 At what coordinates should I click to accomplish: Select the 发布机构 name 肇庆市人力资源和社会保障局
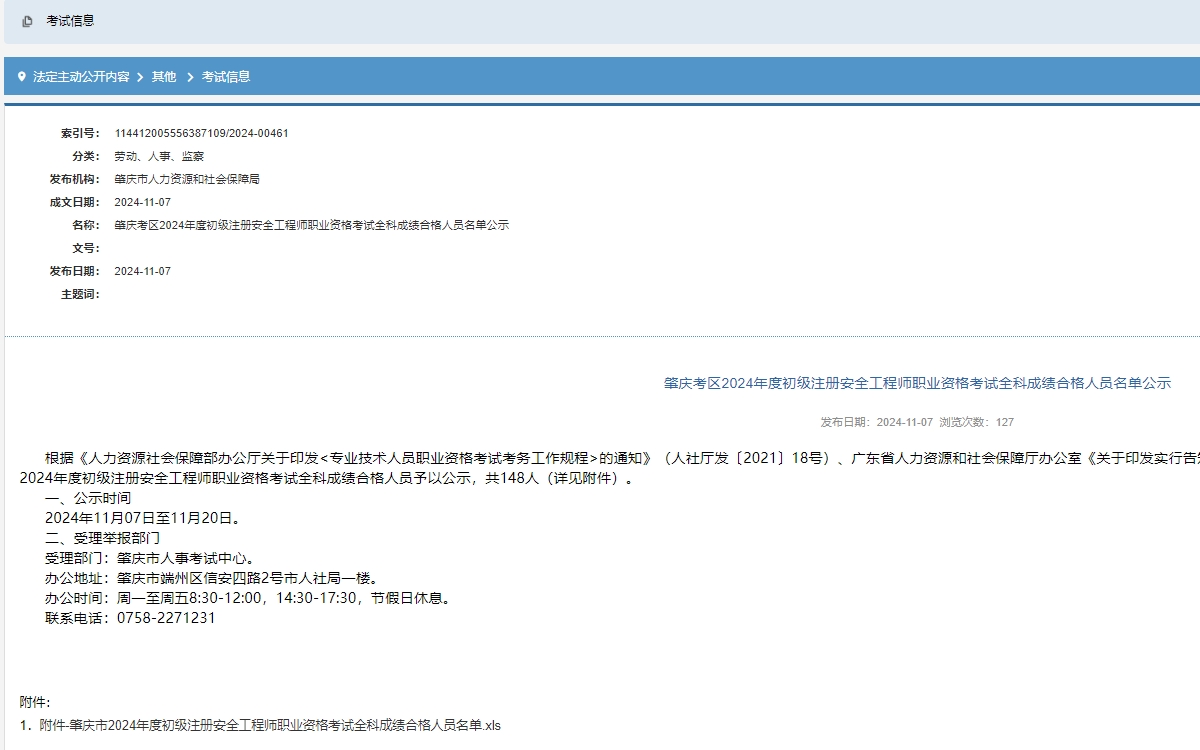[190, 179]
